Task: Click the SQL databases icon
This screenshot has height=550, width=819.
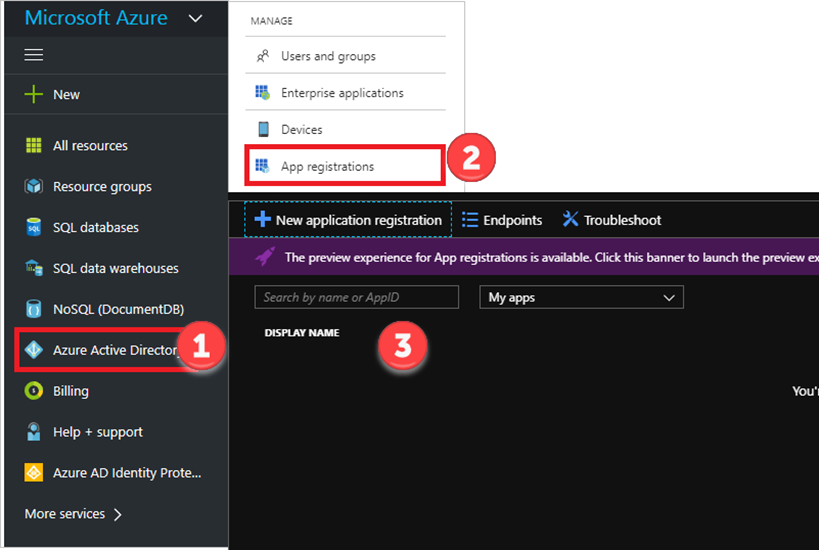Action: pos(33,227)
